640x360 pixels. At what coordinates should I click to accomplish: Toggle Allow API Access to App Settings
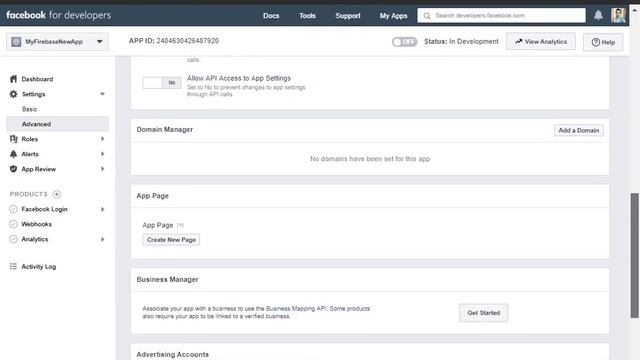162,83
